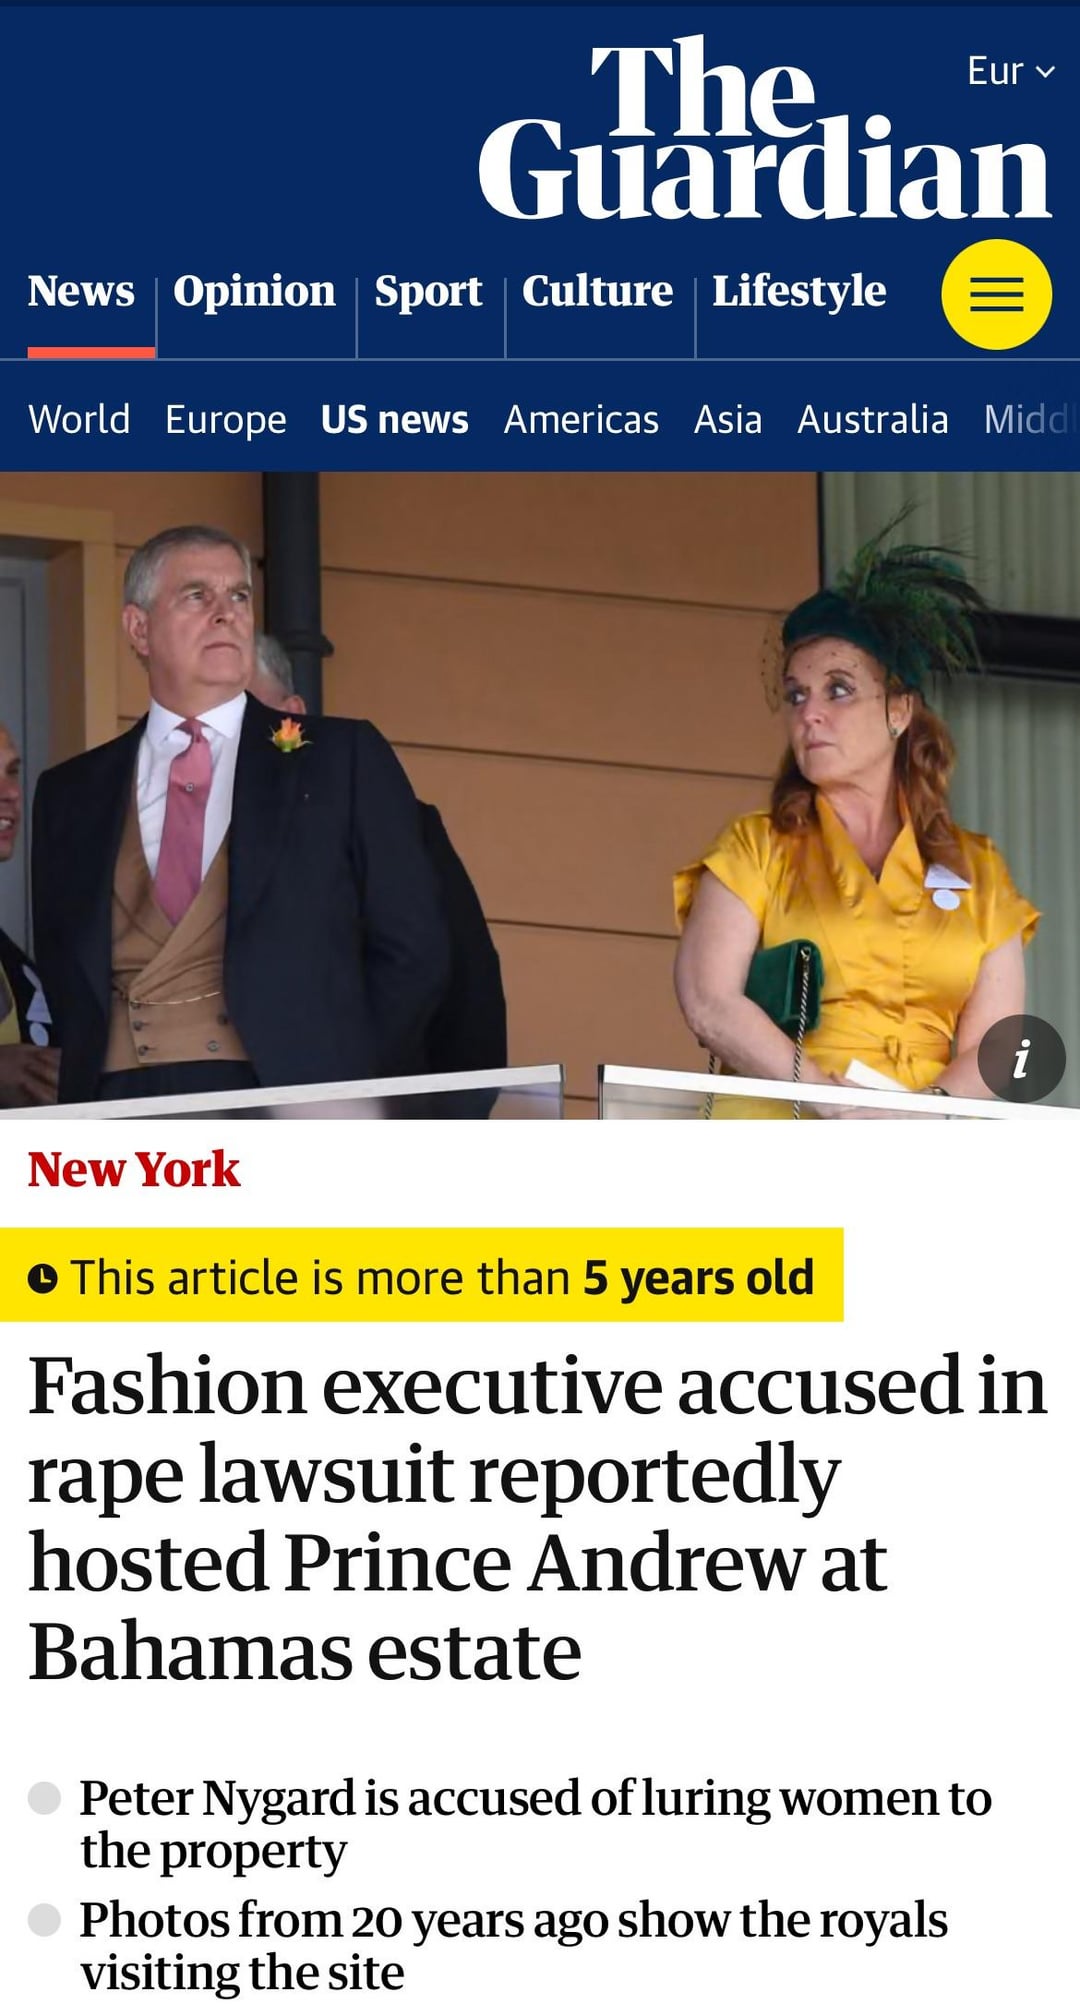Viewport: 1080px width, 2004px height.
Task: Select the News tab
Action: coord(81,291)
